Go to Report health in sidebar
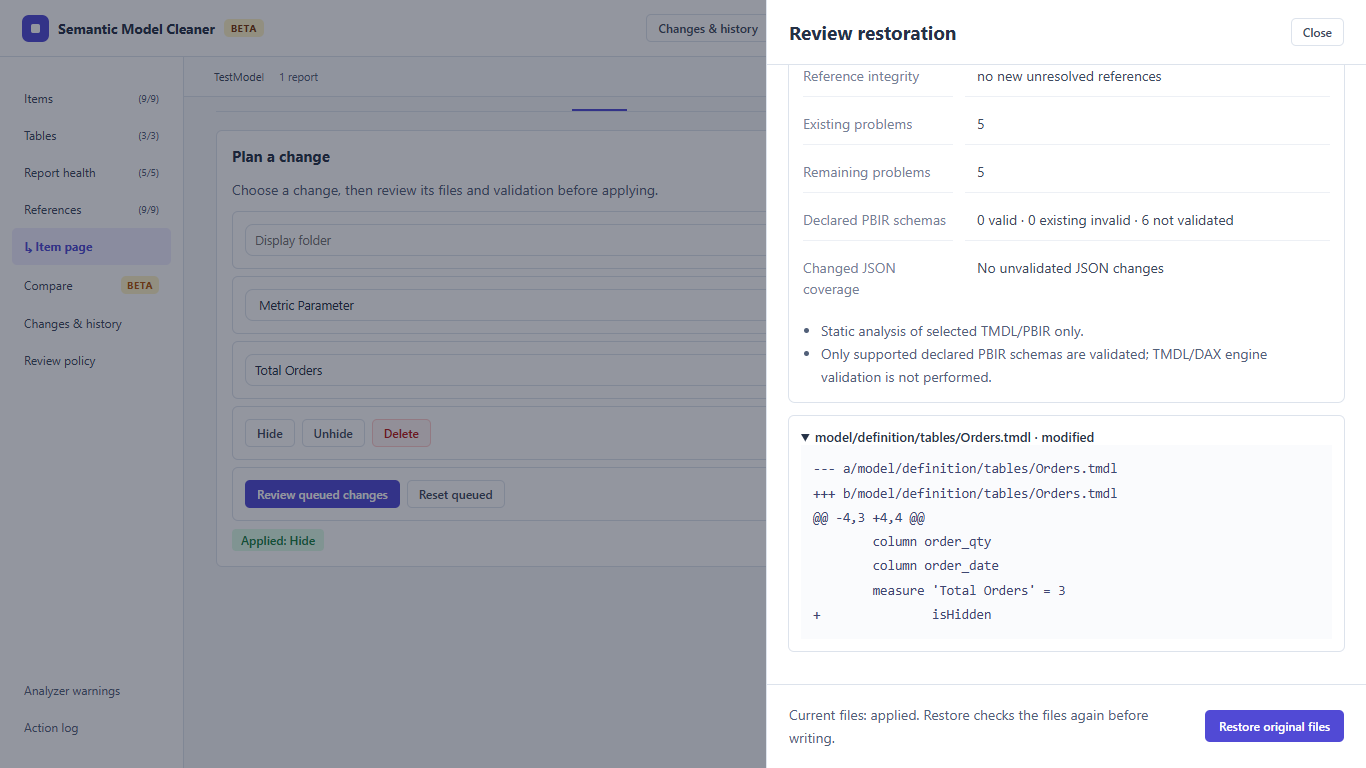The image size is (1366, 768). pyautogui.click(x=91, y=173)
